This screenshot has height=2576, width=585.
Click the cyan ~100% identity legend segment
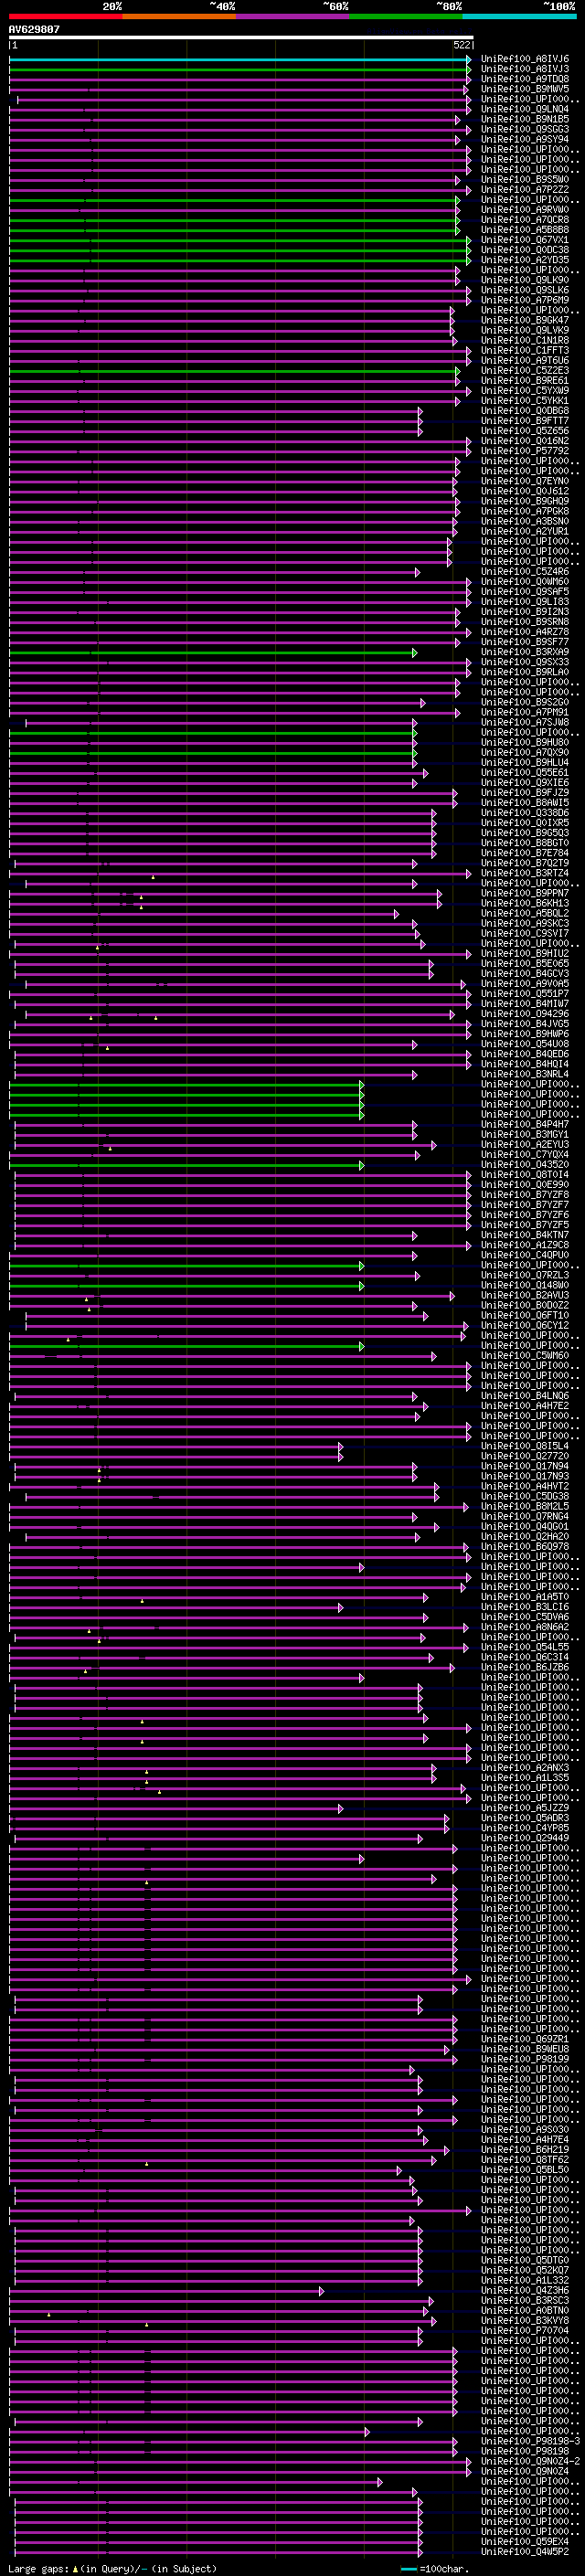tap(519, 16)
